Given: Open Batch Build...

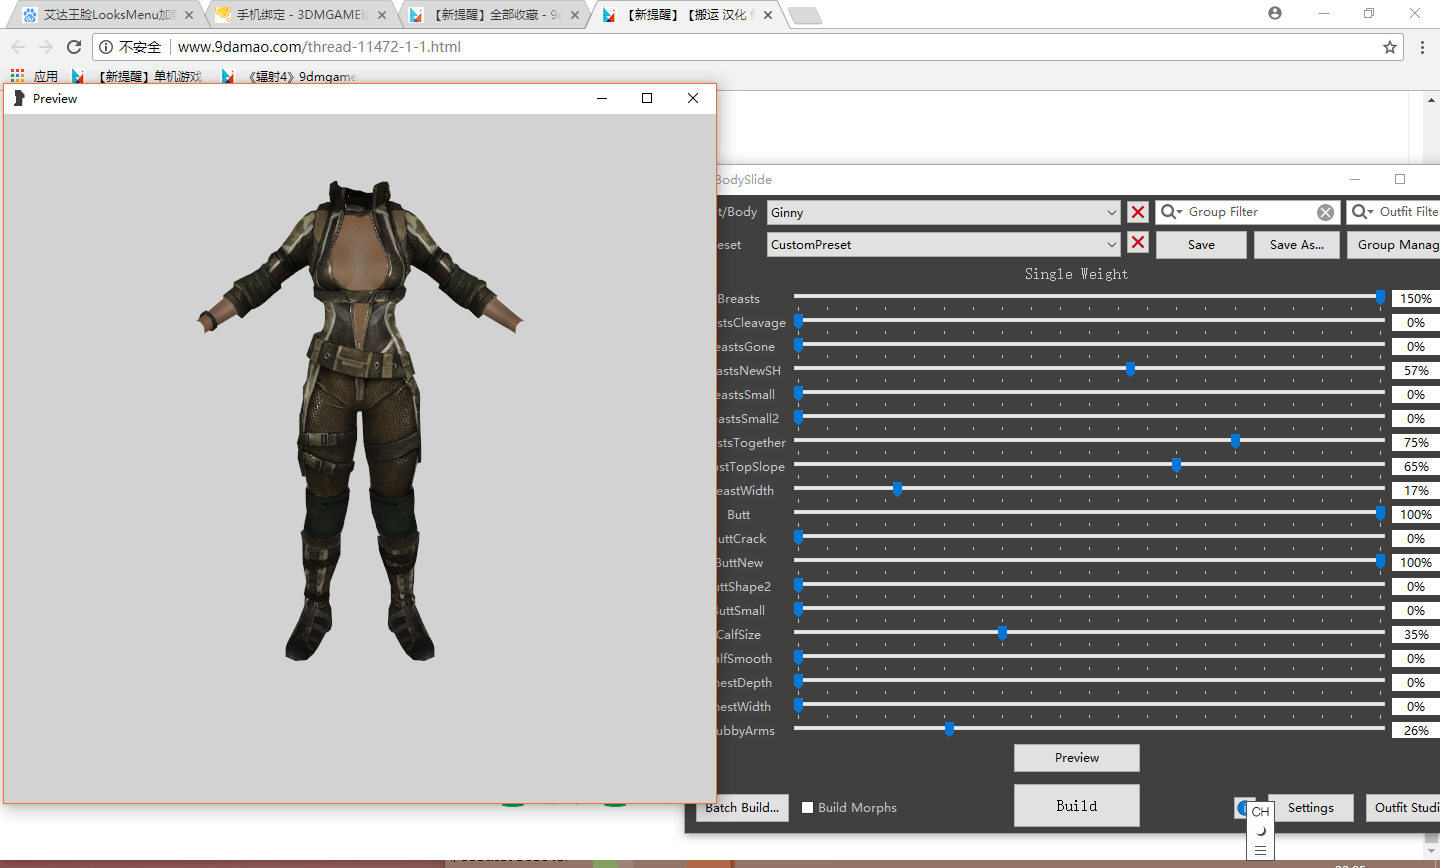Looking at the screenshot, I should [742, 808].
